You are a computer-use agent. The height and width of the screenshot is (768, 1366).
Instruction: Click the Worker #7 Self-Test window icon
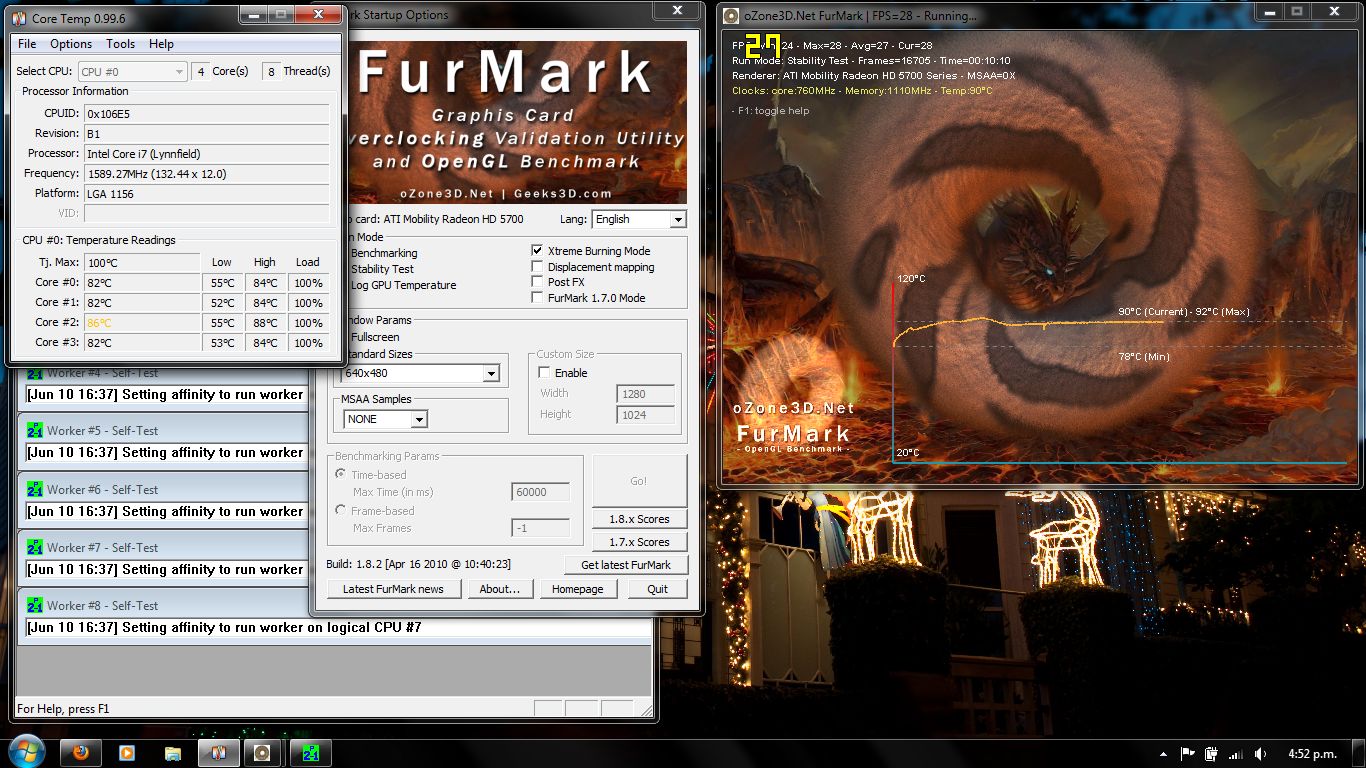[x=35, y=548]
